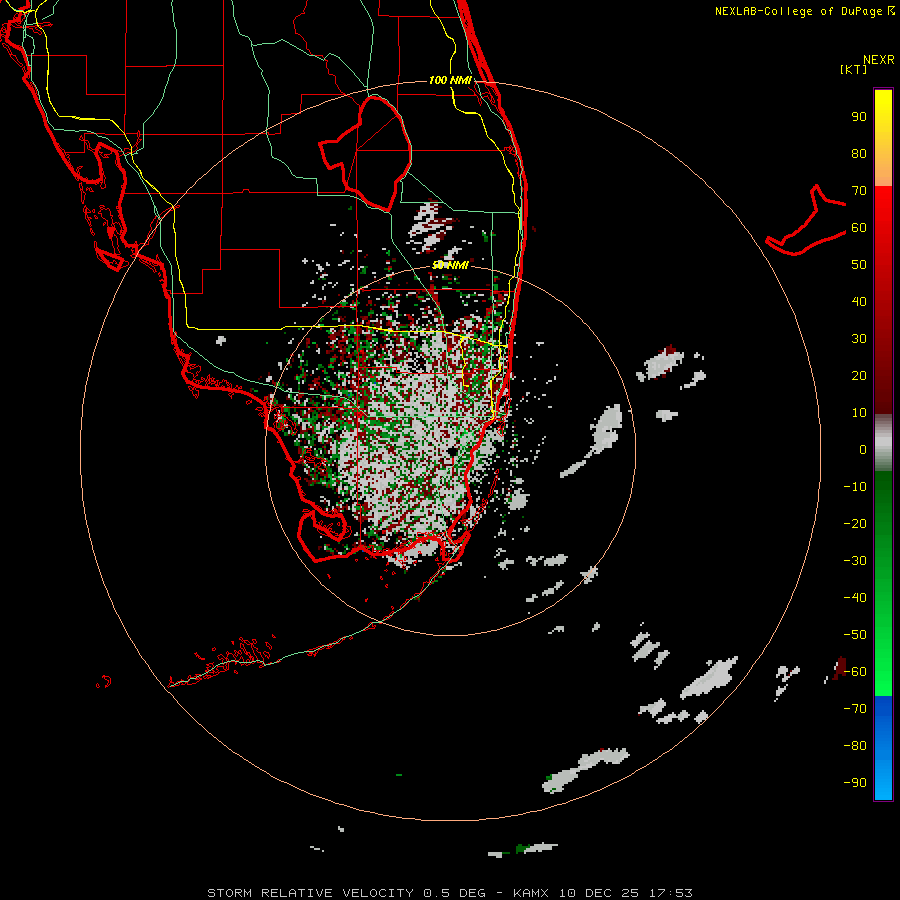Click the -40 value on velocity scale
The image size is (900, 900).
point(855,598)
